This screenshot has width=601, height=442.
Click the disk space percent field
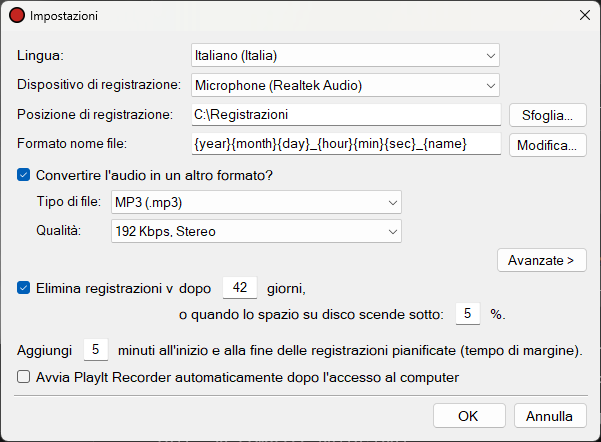468,314
